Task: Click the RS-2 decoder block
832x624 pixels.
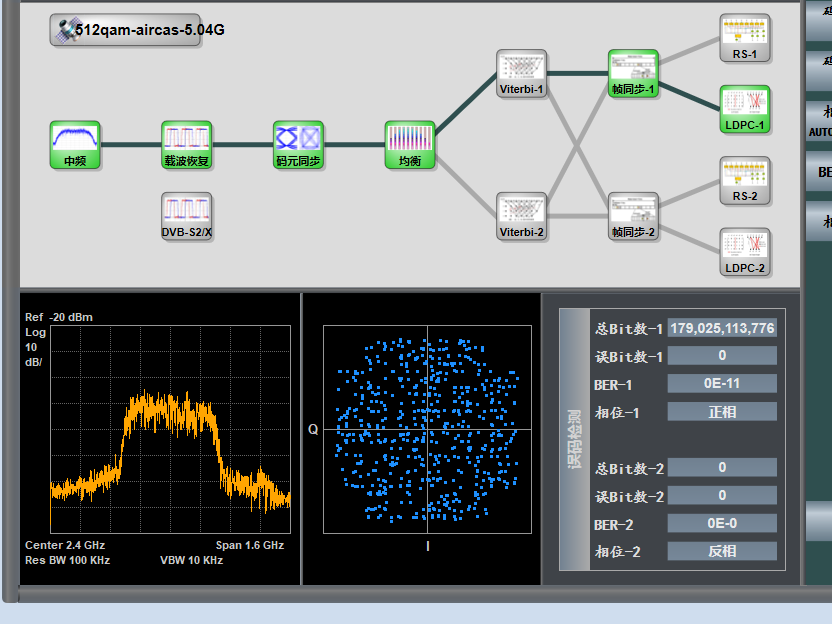Action: click(745, 180)
